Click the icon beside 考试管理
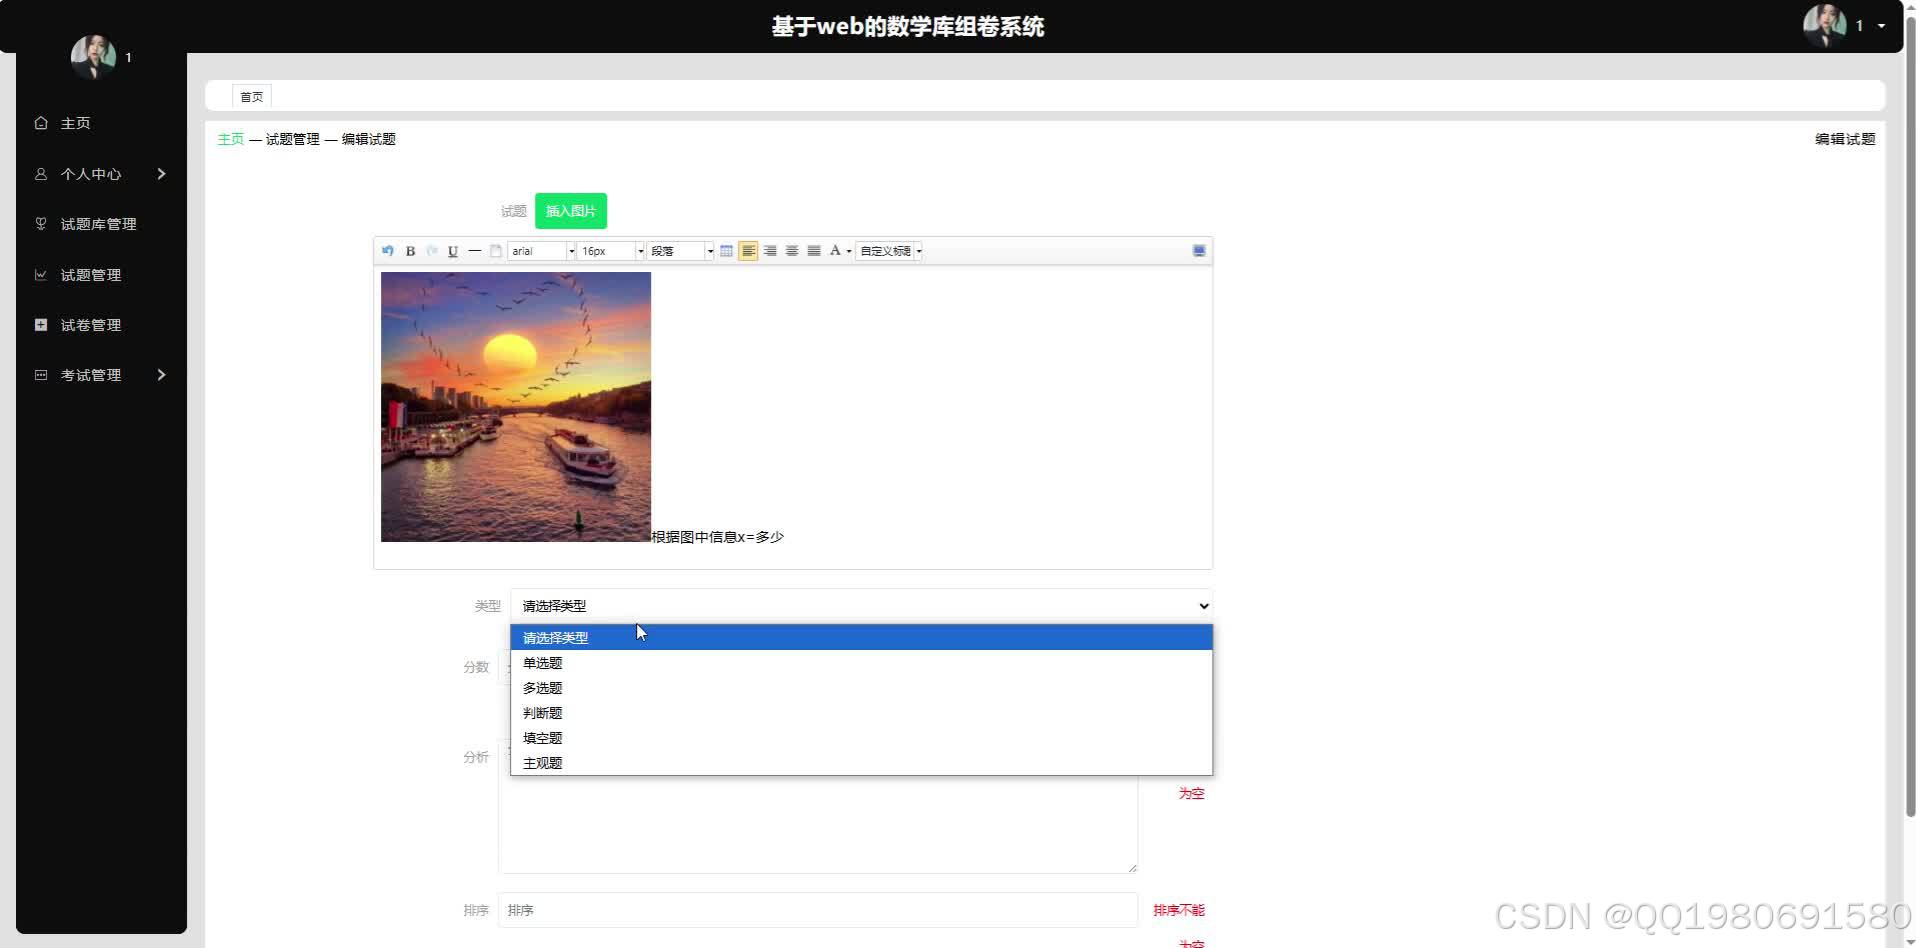Image resolution: width=1916 pixels, height=948 pixels. pos(41,375)
